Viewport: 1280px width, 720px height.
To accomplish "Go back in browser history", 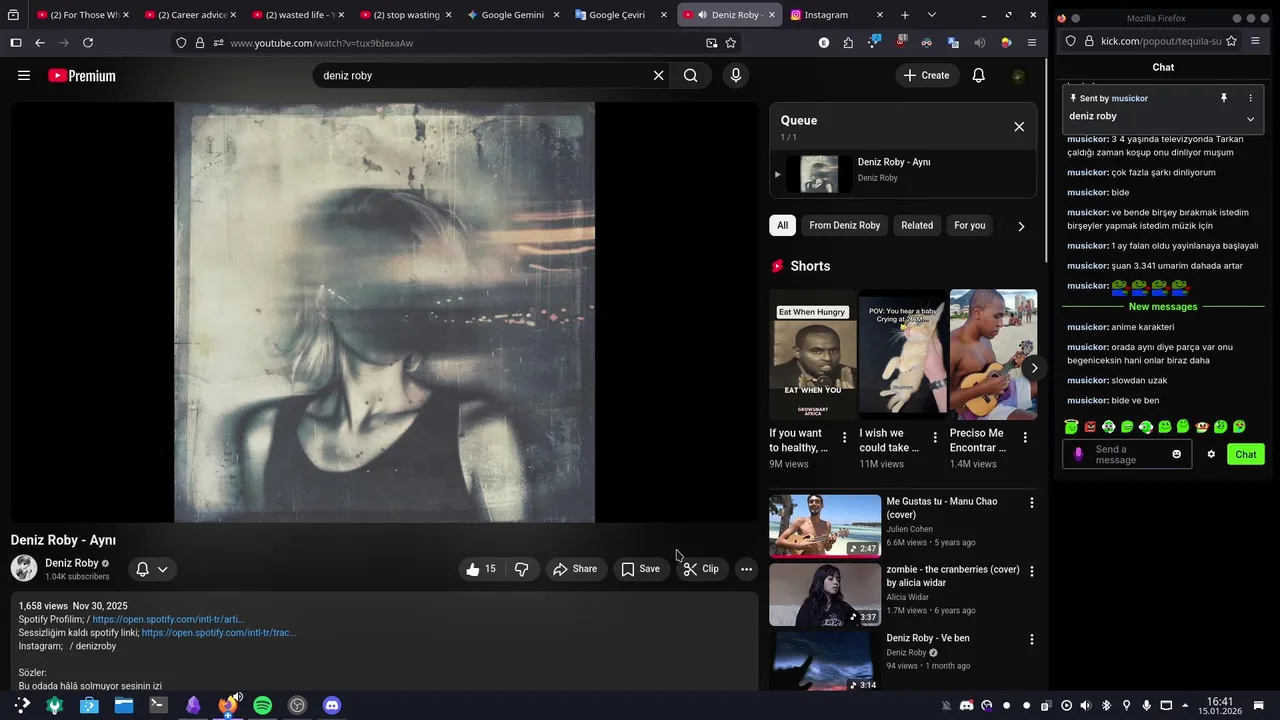I will 40,43.
